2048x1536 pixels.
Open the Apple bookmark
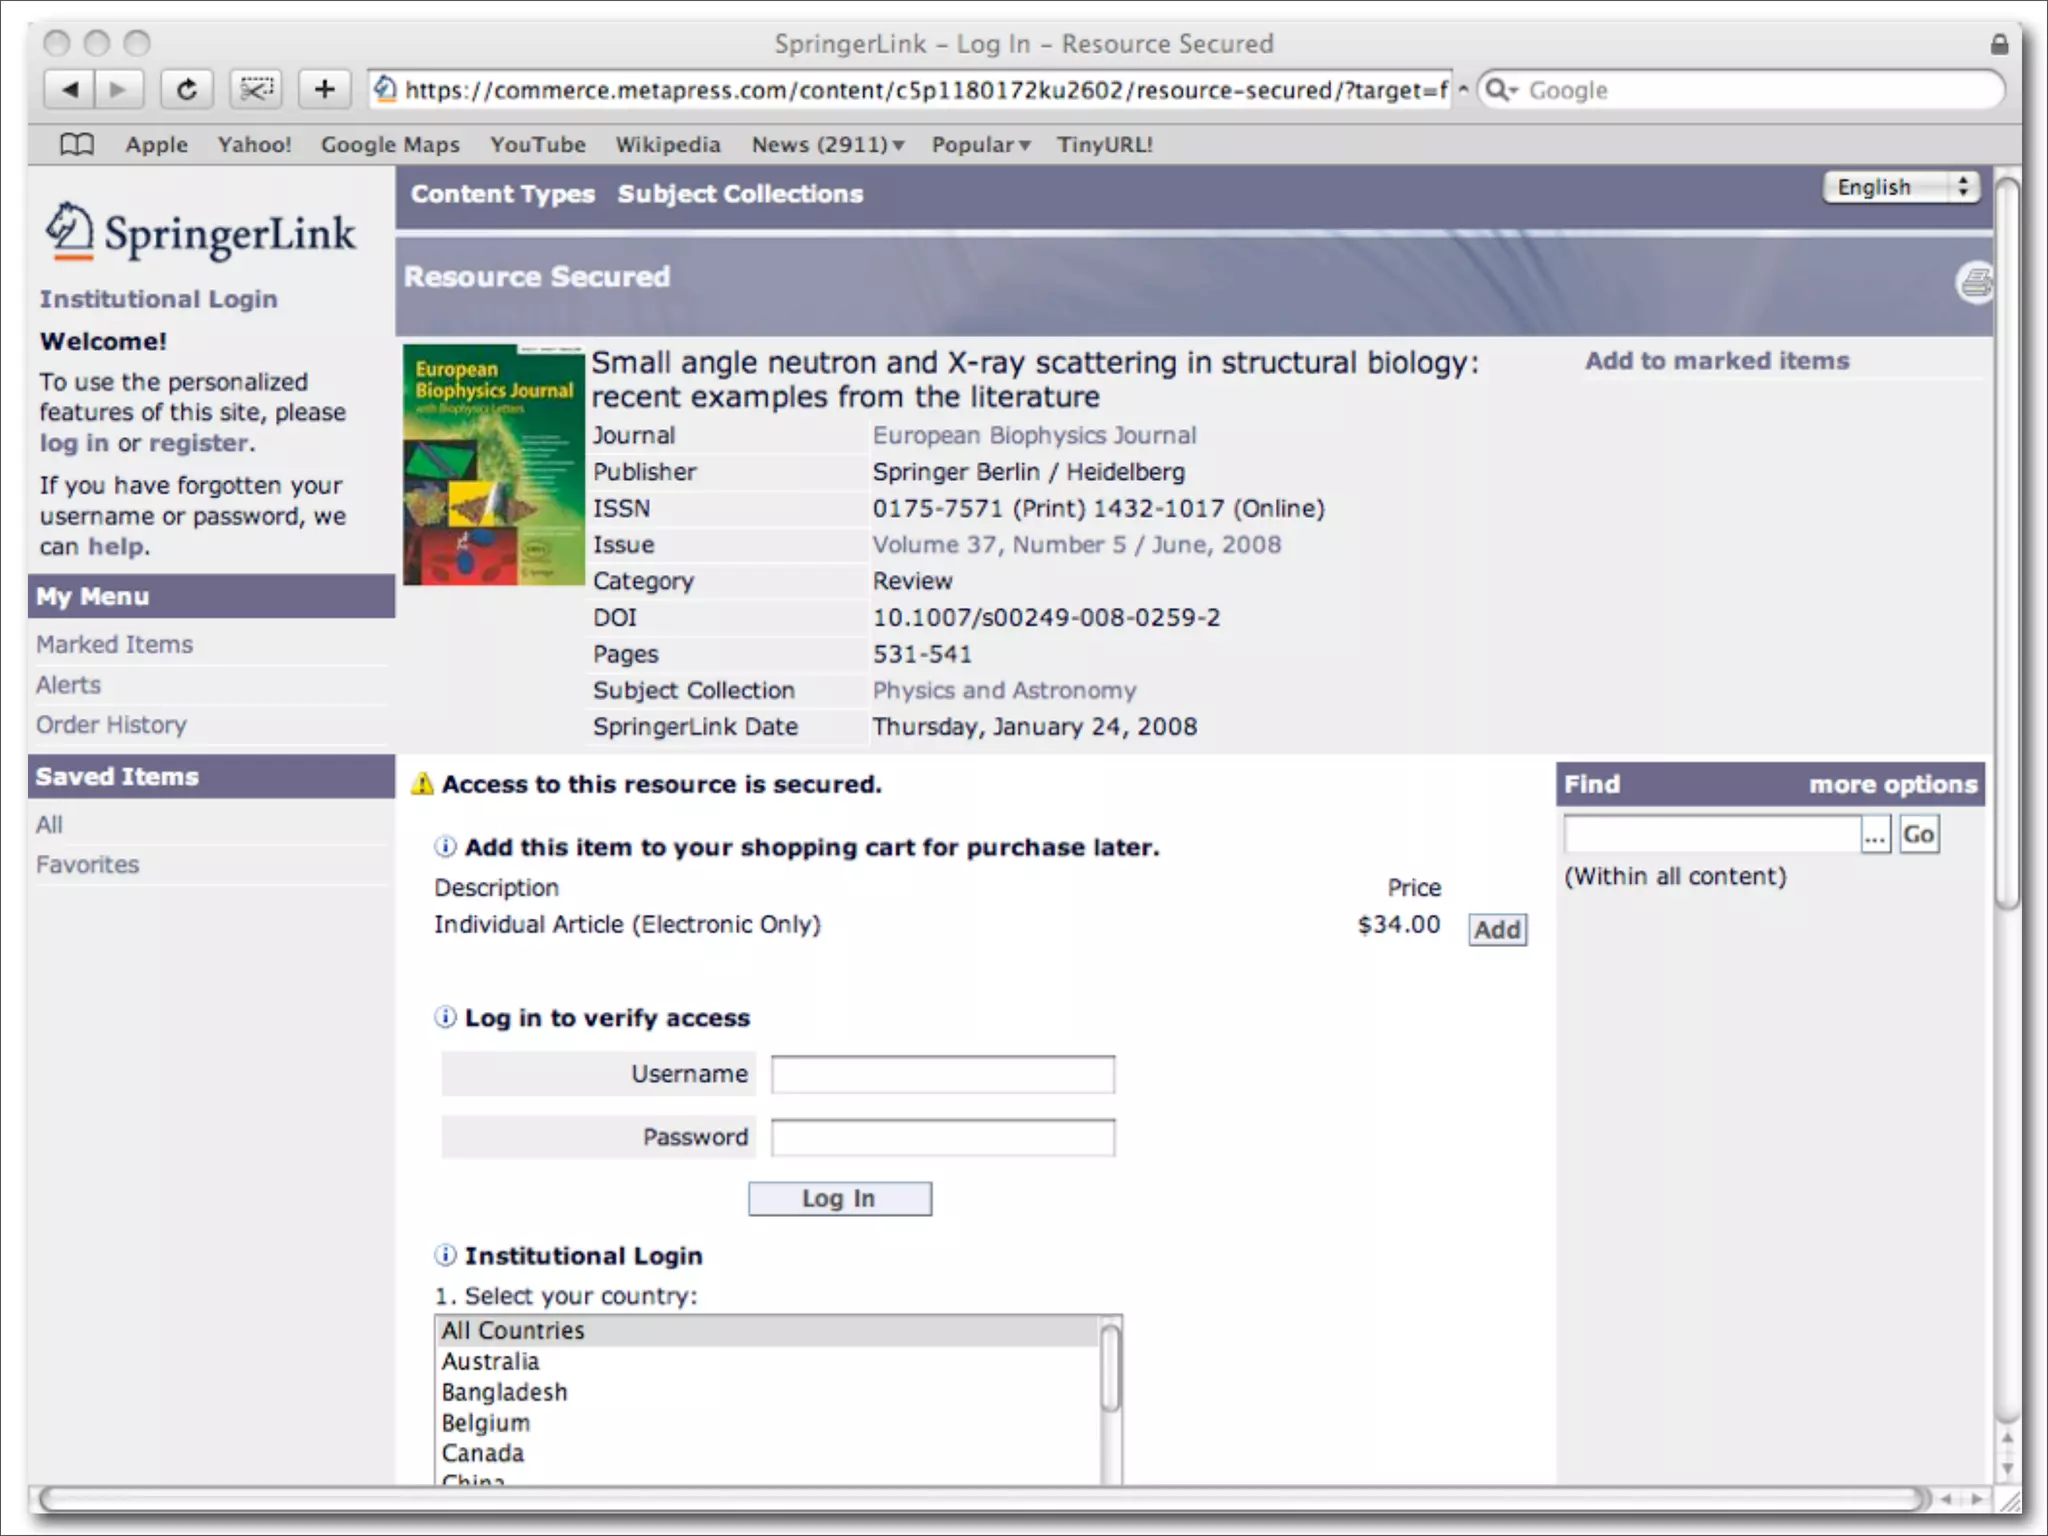156,145
